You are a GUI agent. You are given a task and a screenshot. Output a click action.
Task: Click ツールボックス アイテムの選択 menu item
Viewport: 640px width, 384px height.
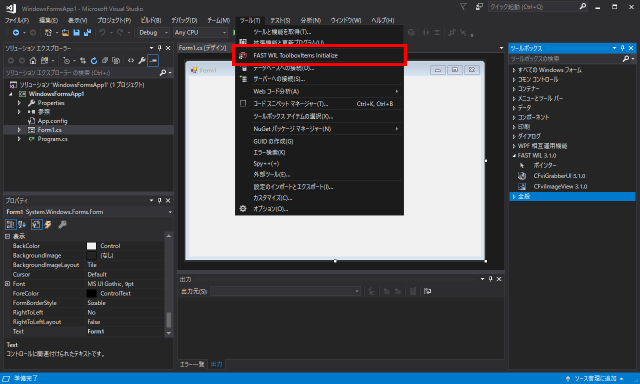320,116
